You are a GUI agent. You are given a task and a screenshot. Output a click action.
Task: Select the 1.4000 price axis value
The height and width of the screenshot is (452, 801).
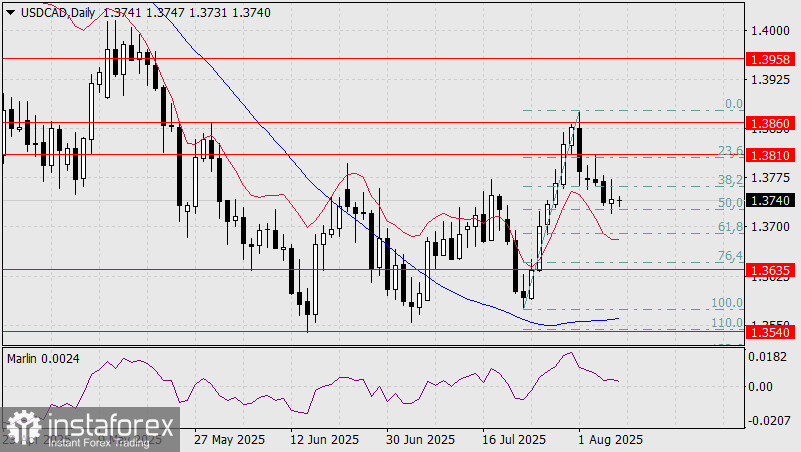769,31
